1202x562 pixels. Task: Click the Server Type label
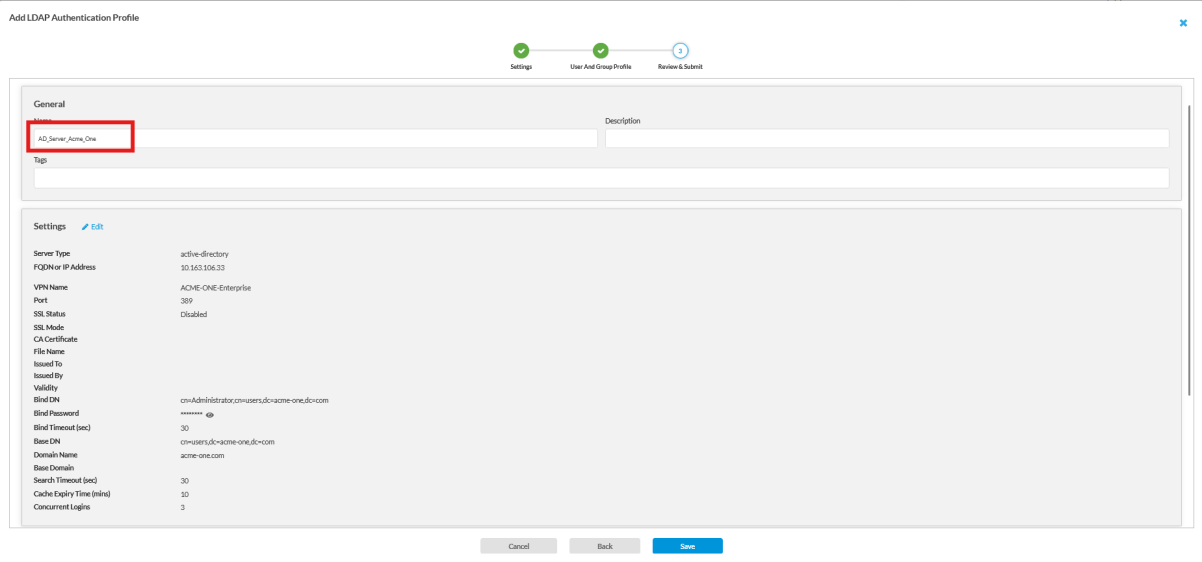coord(52,254)
